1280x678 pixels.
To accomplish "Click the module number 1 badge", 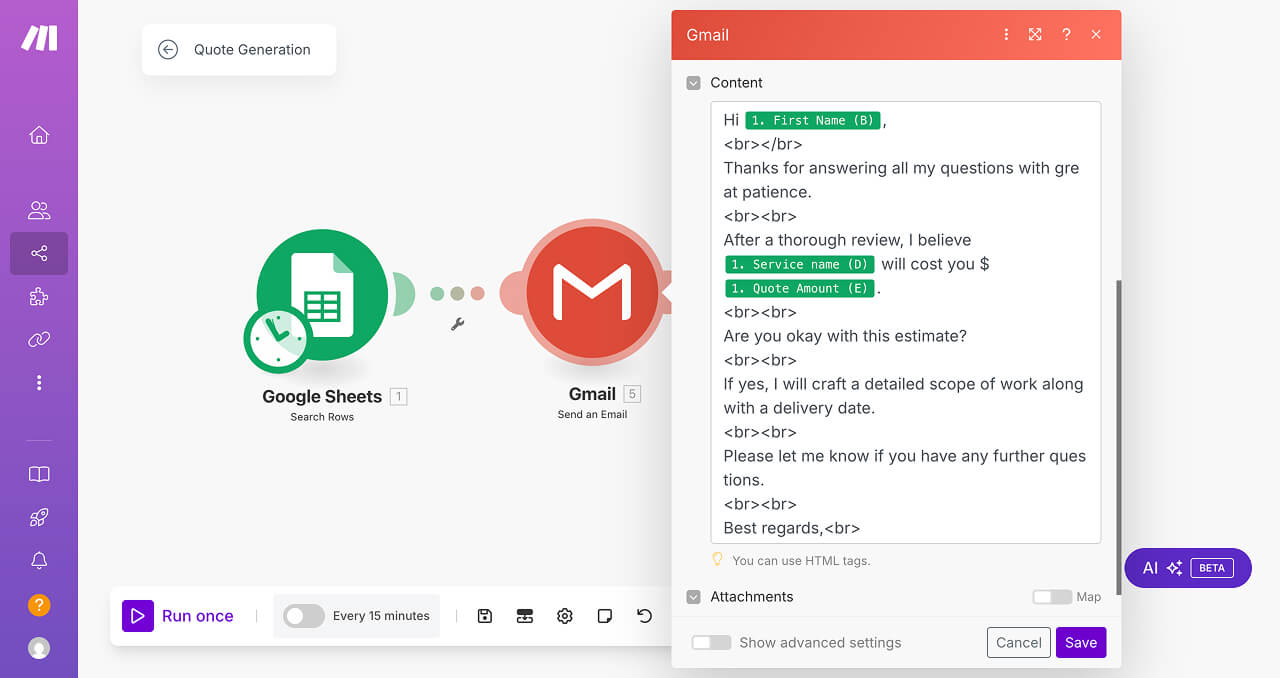I will 398,396.
